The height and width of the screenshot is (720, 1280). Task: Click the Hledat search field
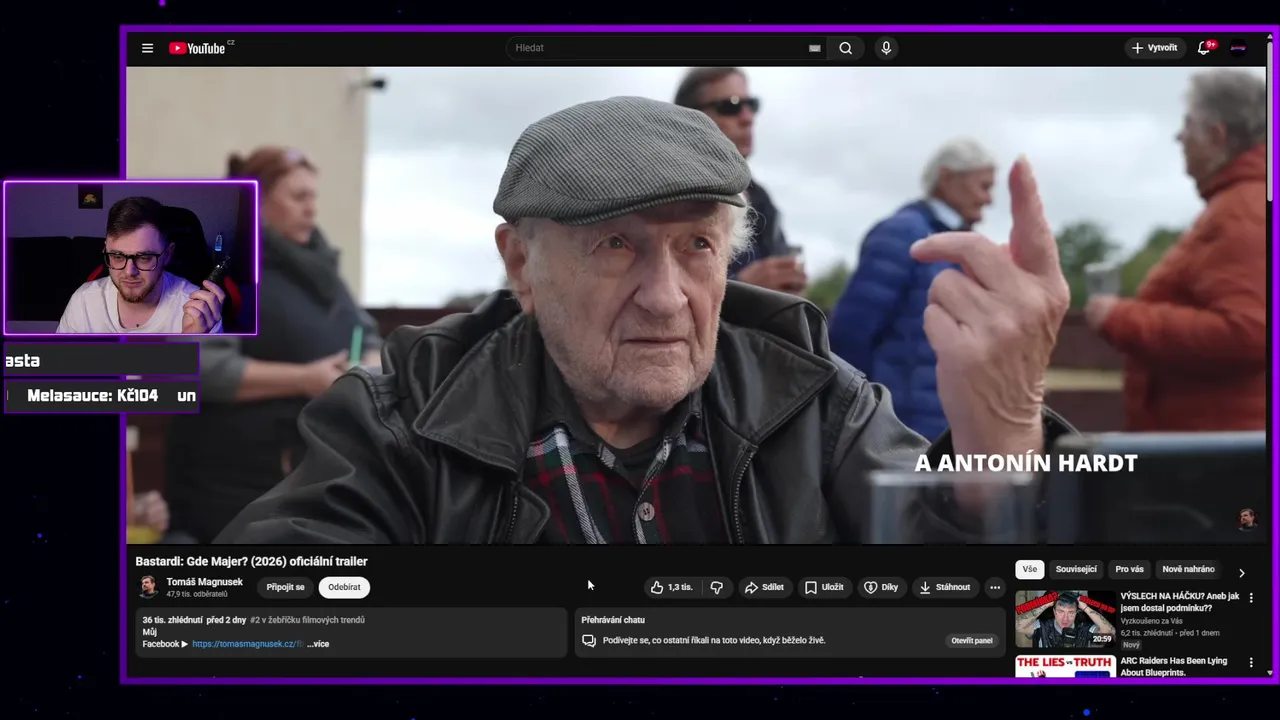(666, 48)
